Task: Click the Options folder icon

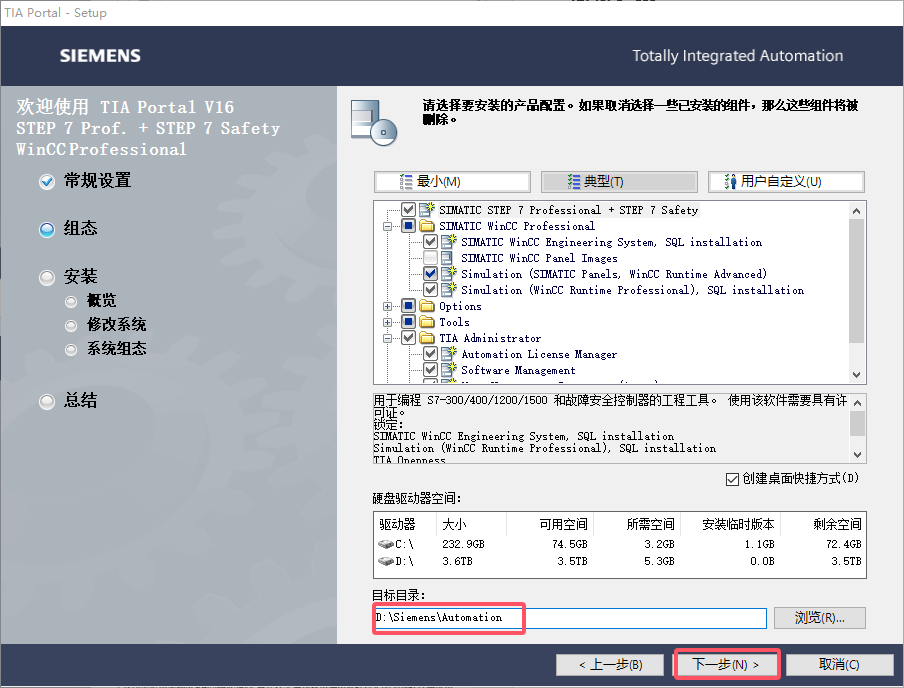Action: pos(427,306)
